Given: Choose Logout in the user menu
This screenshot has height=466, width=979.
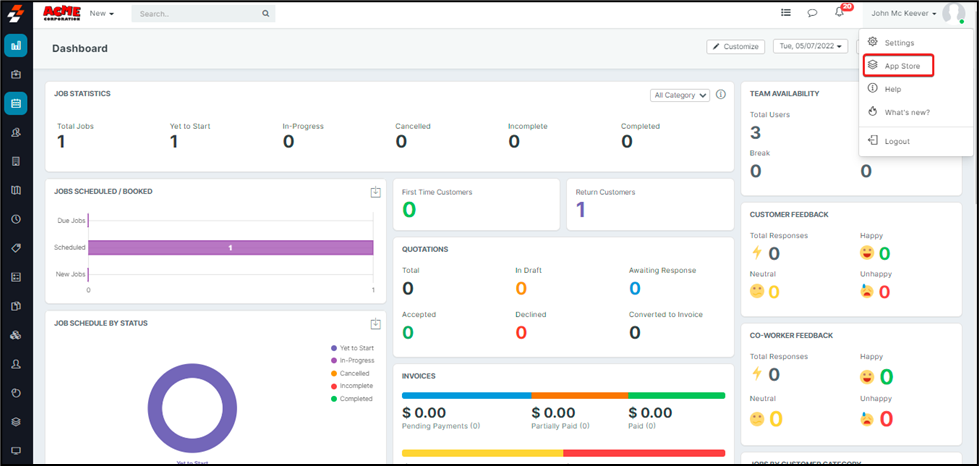Looking at the screenshot, I should click(896, 141).
